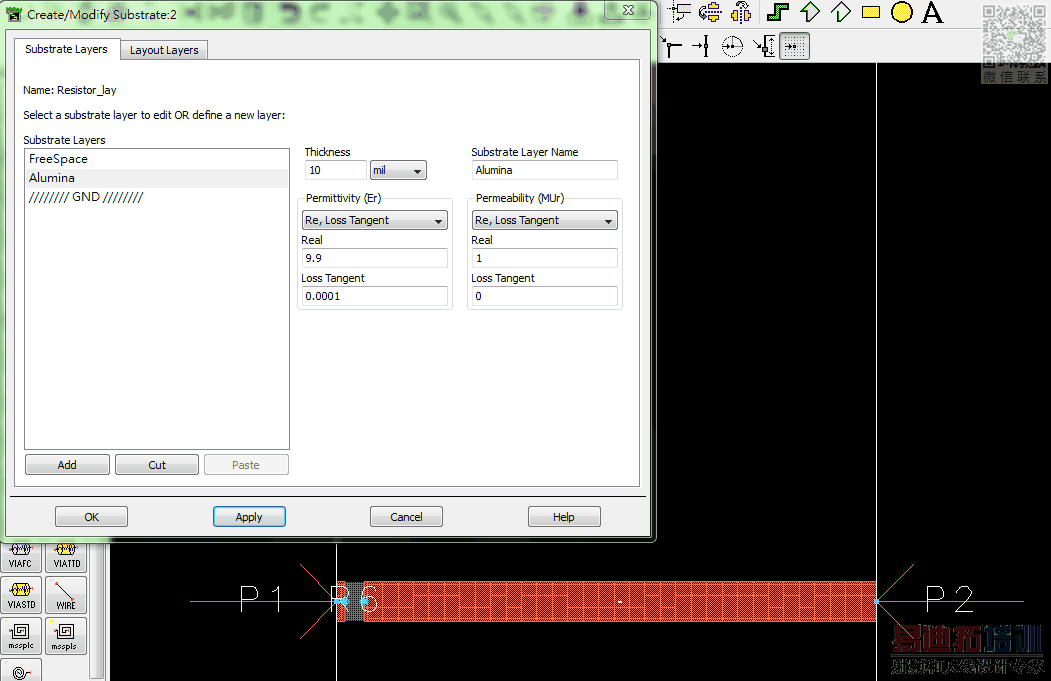
Task: Click the Apply button
Action: coord(249,517)
